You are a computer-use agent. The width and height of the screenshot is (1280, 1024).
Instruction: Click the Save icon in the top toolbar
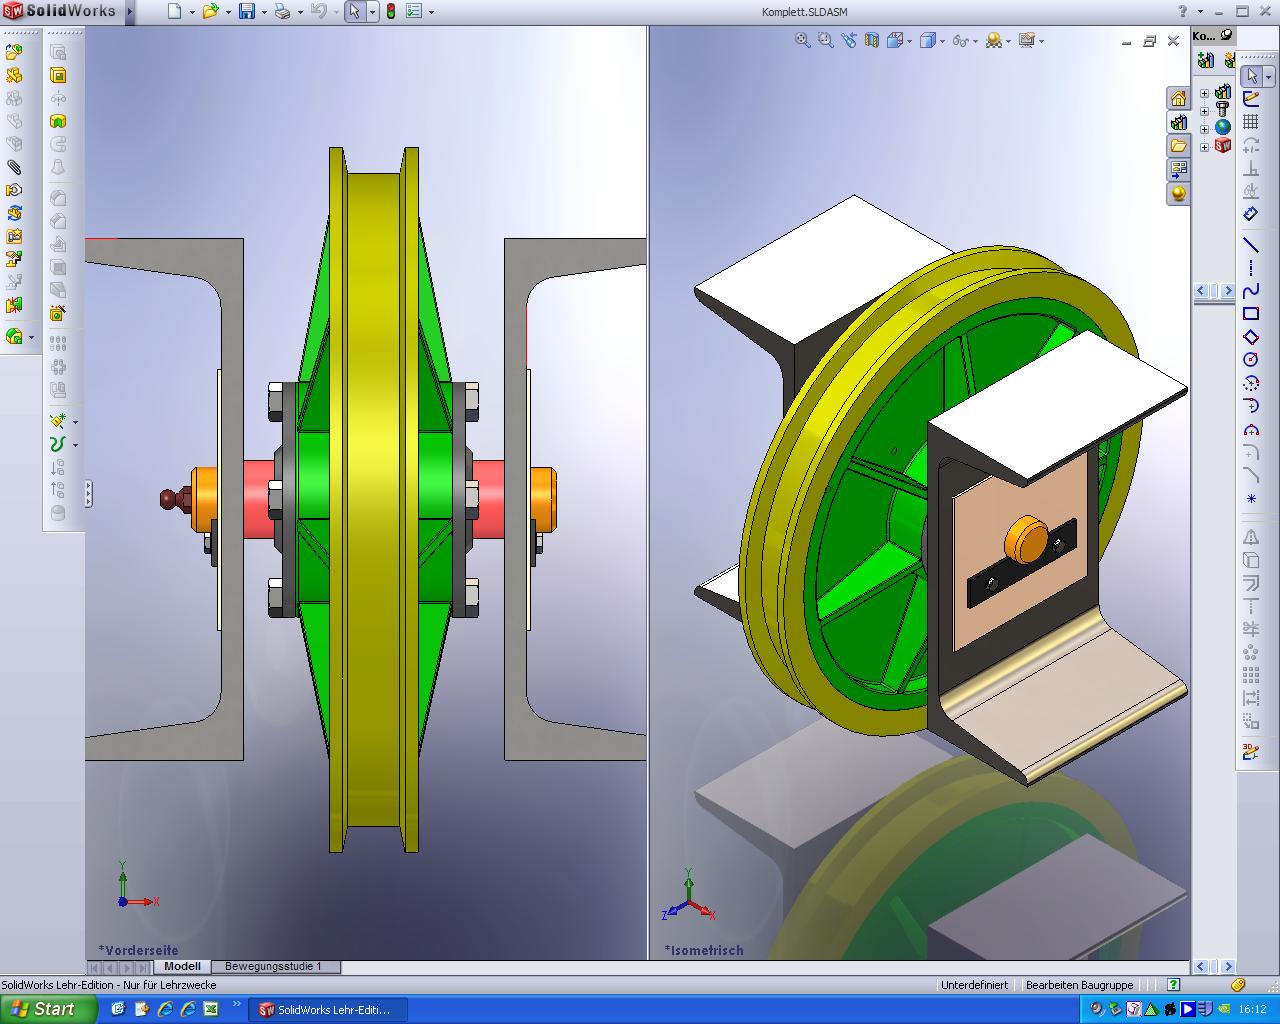pyautogui.click(x=246, y=12)
